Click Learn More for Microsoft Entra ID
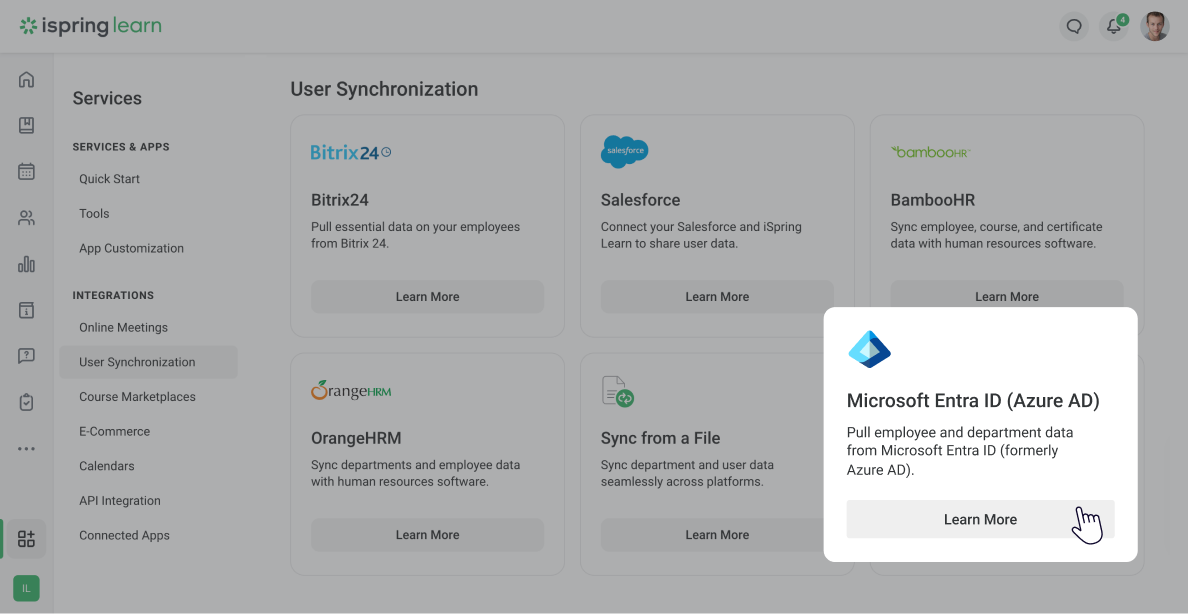The height and width of the screenshot is (614, 1188). 980,519
